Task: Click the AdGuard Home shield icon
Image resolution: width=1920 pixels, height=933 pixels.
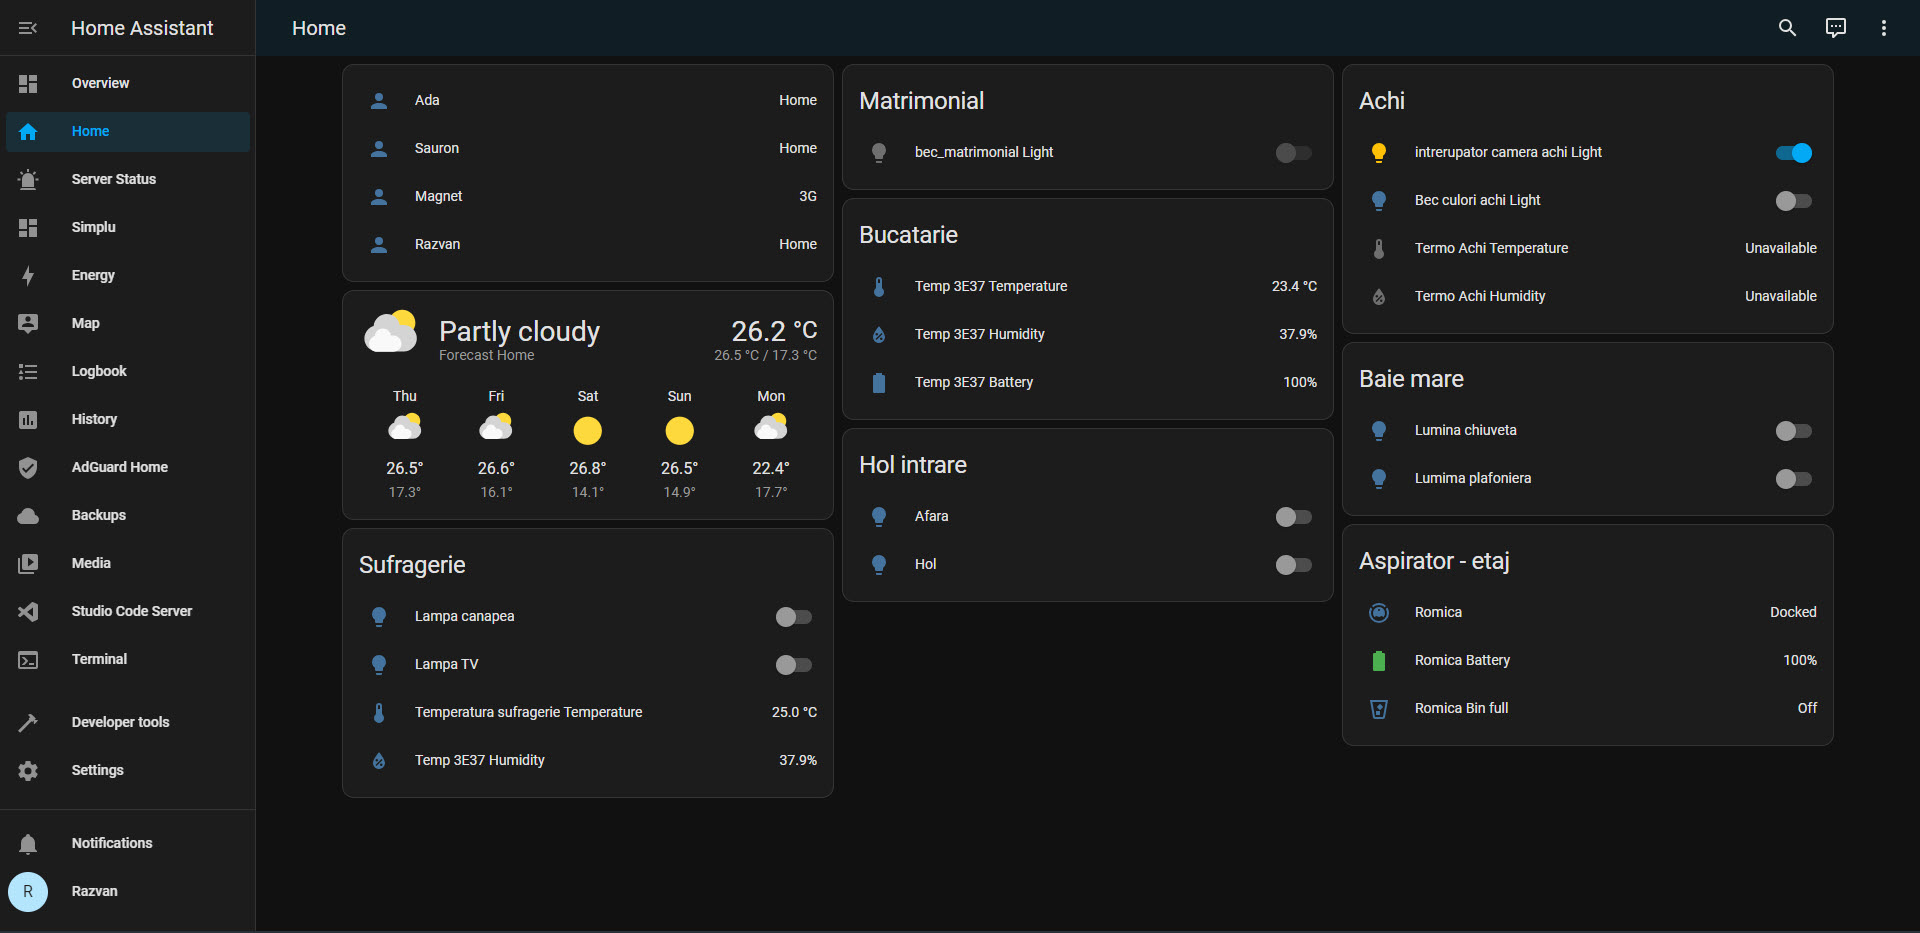Action: pyautogui.click(x=28, y=468)
